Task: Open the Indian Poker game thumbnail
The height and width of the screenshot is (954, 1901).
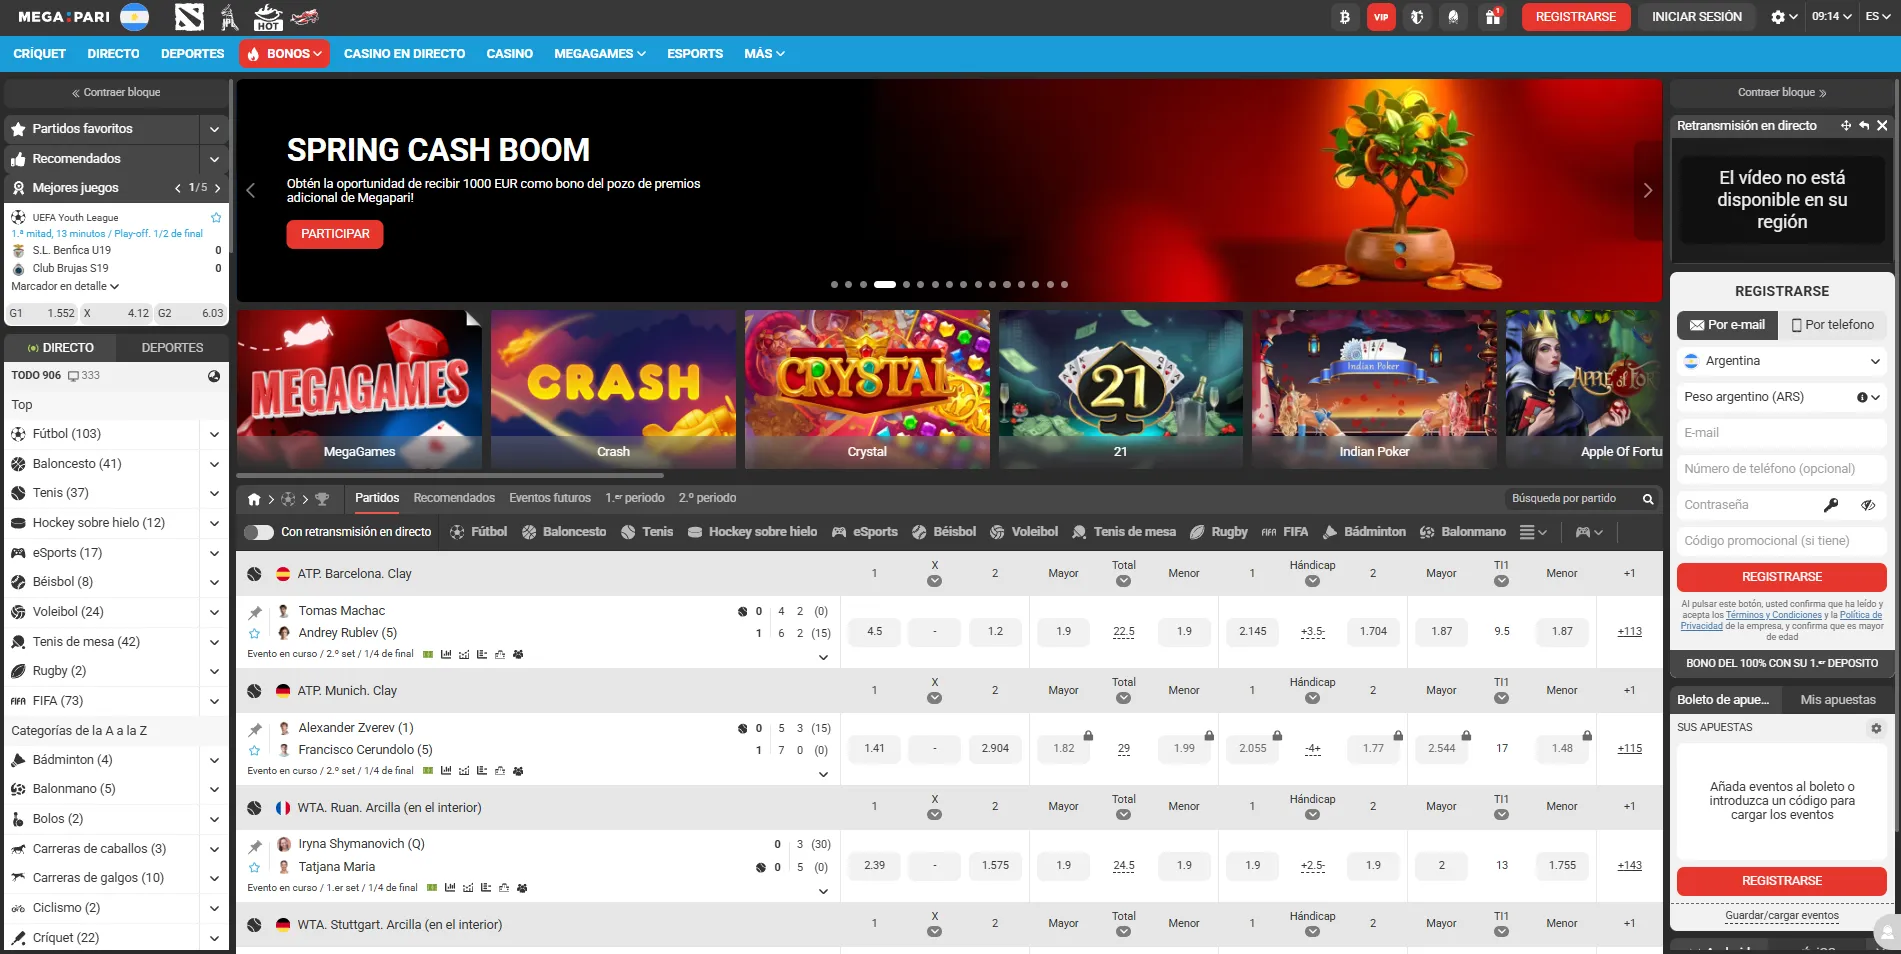Action: [x=1375, y=389]
